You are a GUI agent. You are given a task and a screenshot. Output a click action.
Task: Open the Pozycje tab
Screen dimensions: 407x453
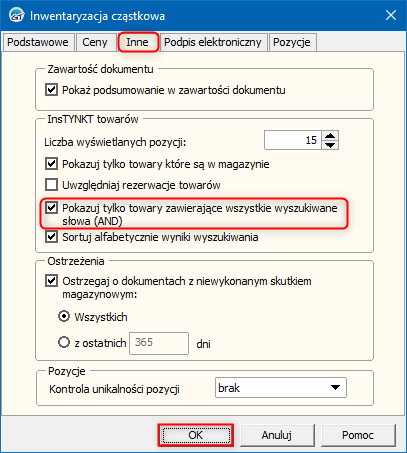click(292, 42)
